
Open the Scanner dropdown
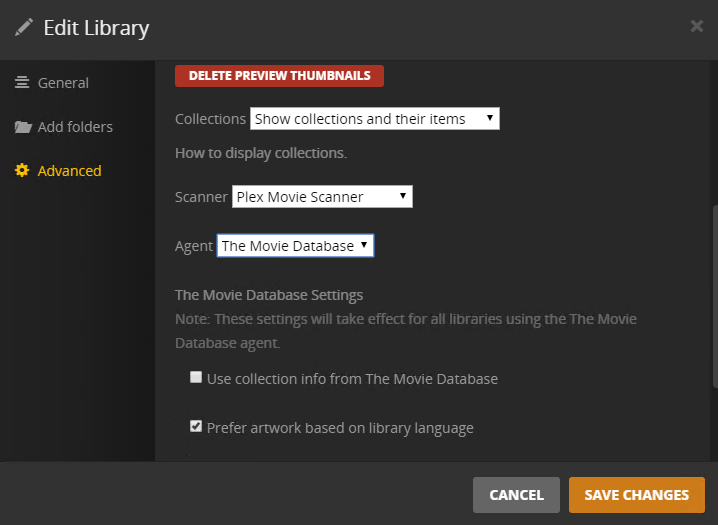[322, 197]
